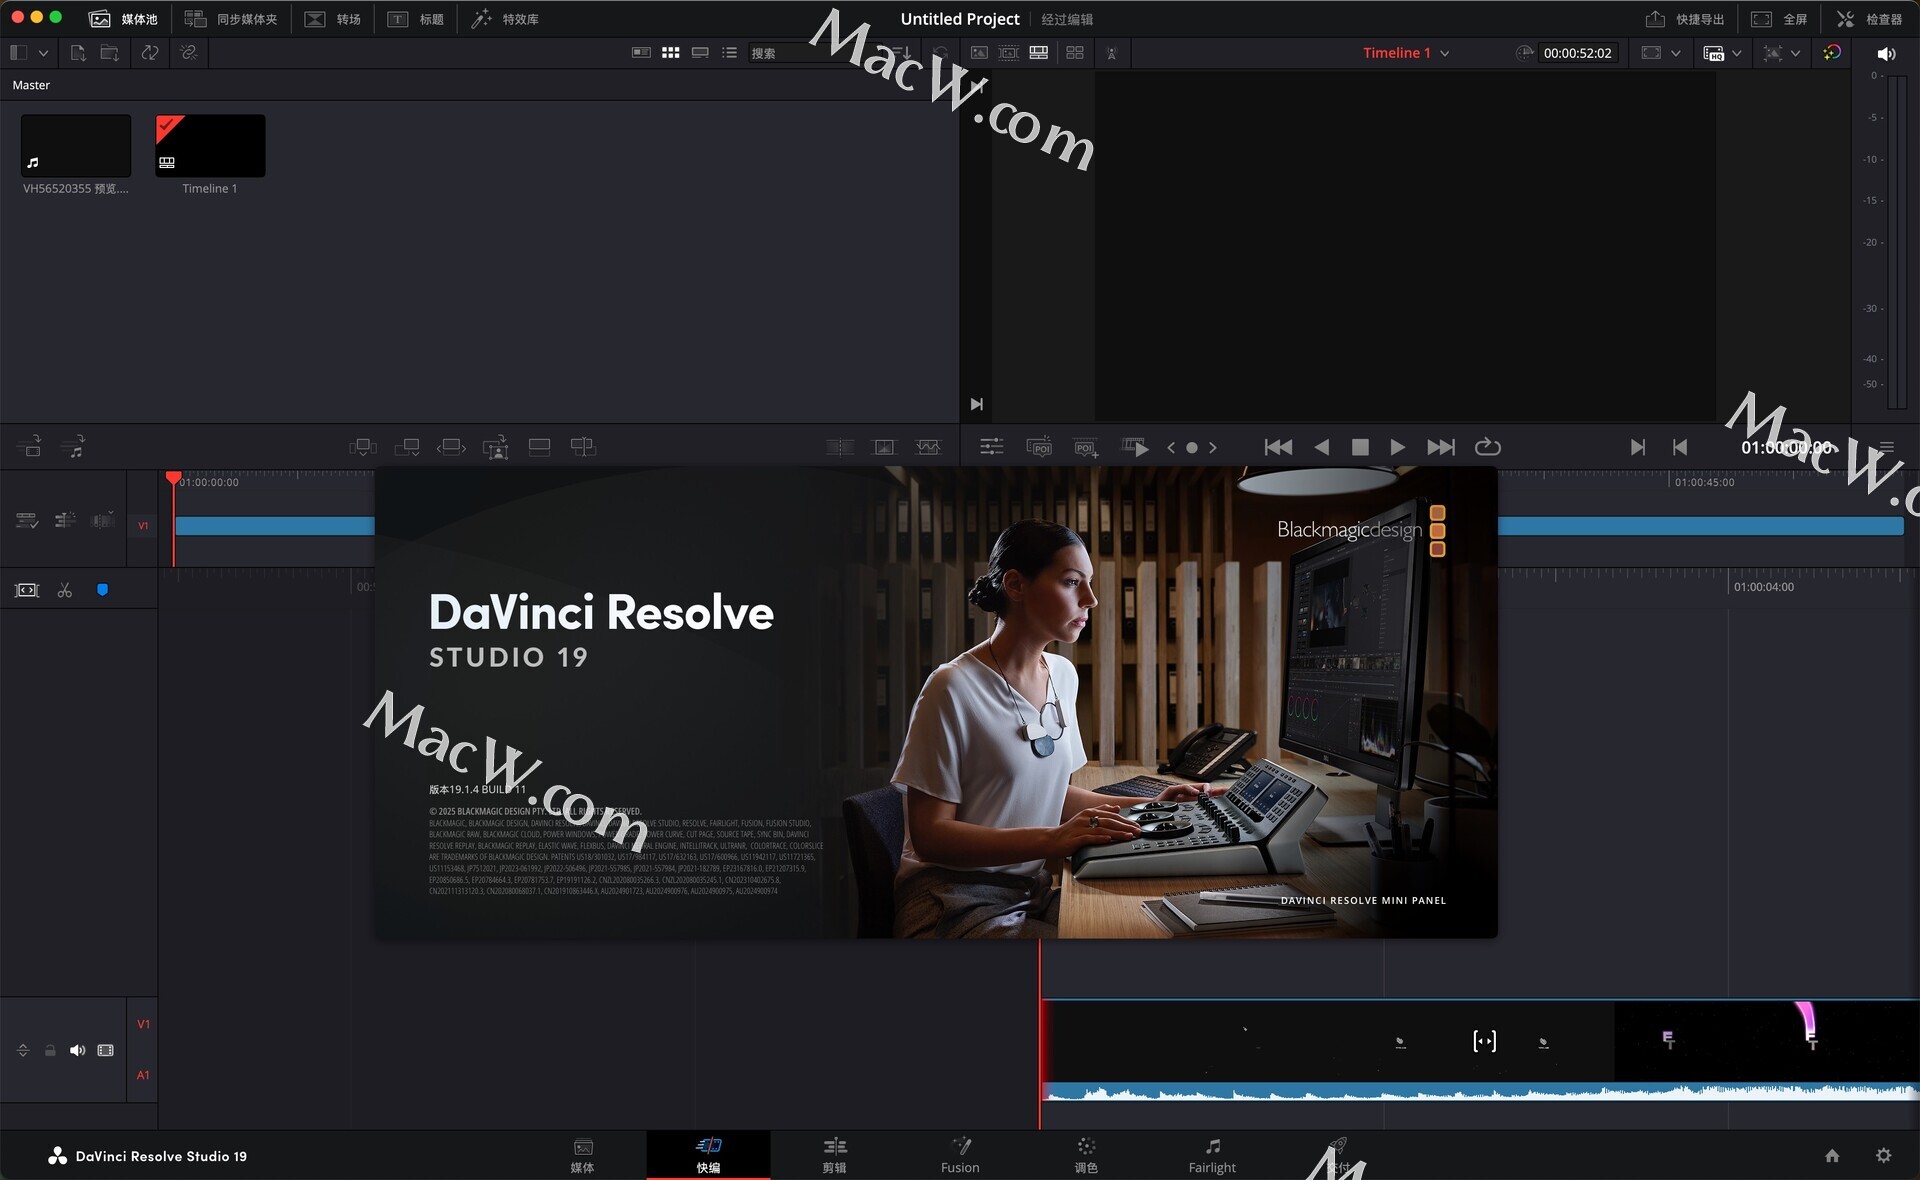1920x1180 pixels.
Task: Go to next marker chevron
Action: pos(1213,447)
